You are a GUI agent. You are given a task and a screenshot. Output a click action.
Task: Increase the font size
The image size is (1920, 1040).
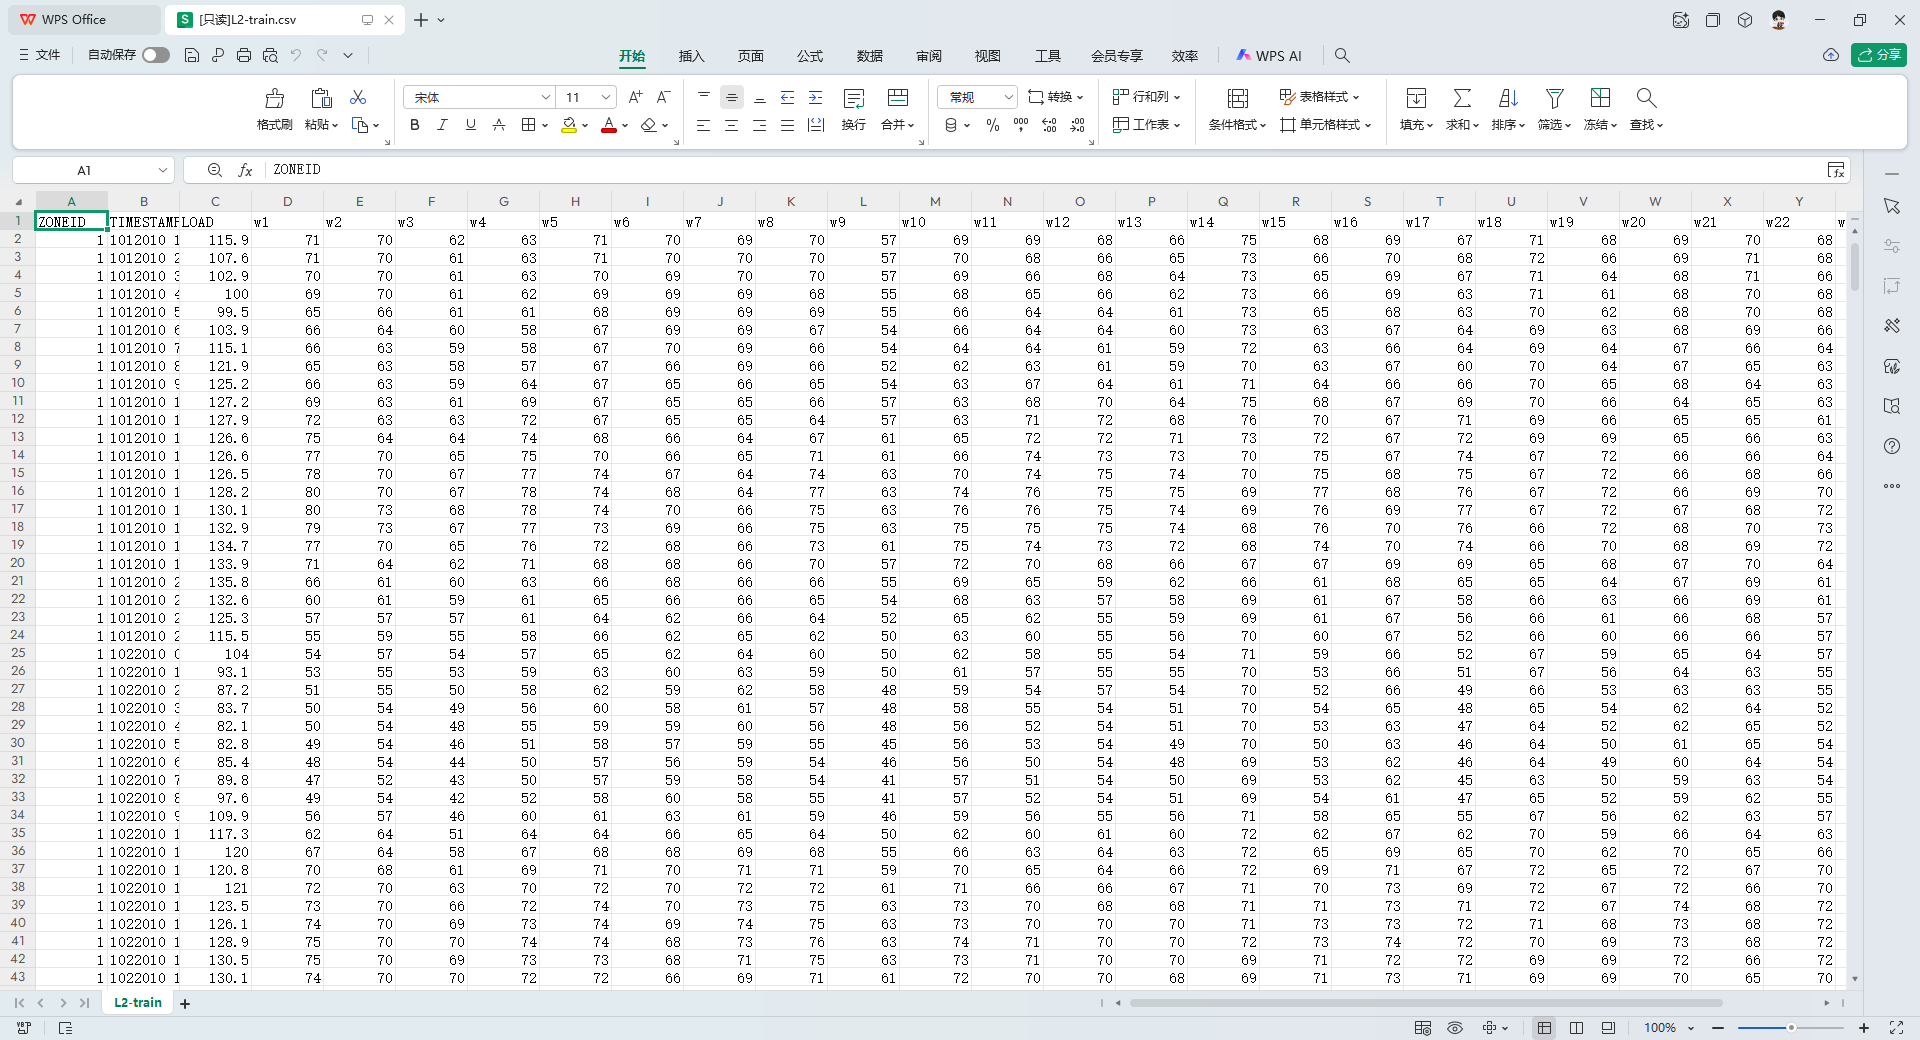635,97
